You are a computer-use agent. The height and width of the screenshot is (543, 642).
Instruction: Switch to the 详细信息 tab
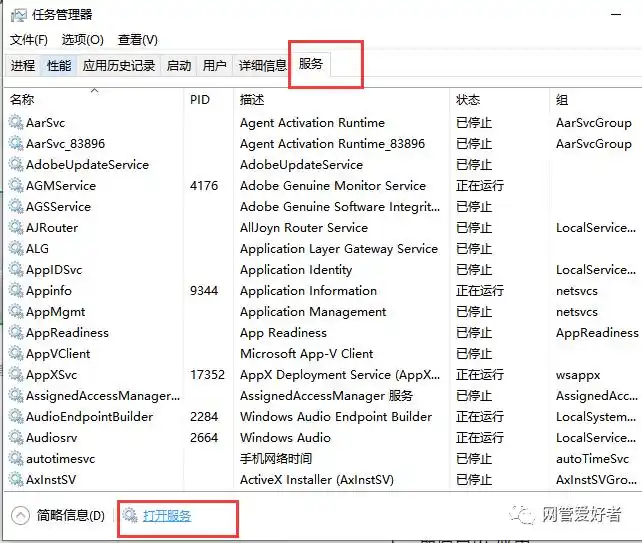[x=262, y=65]
